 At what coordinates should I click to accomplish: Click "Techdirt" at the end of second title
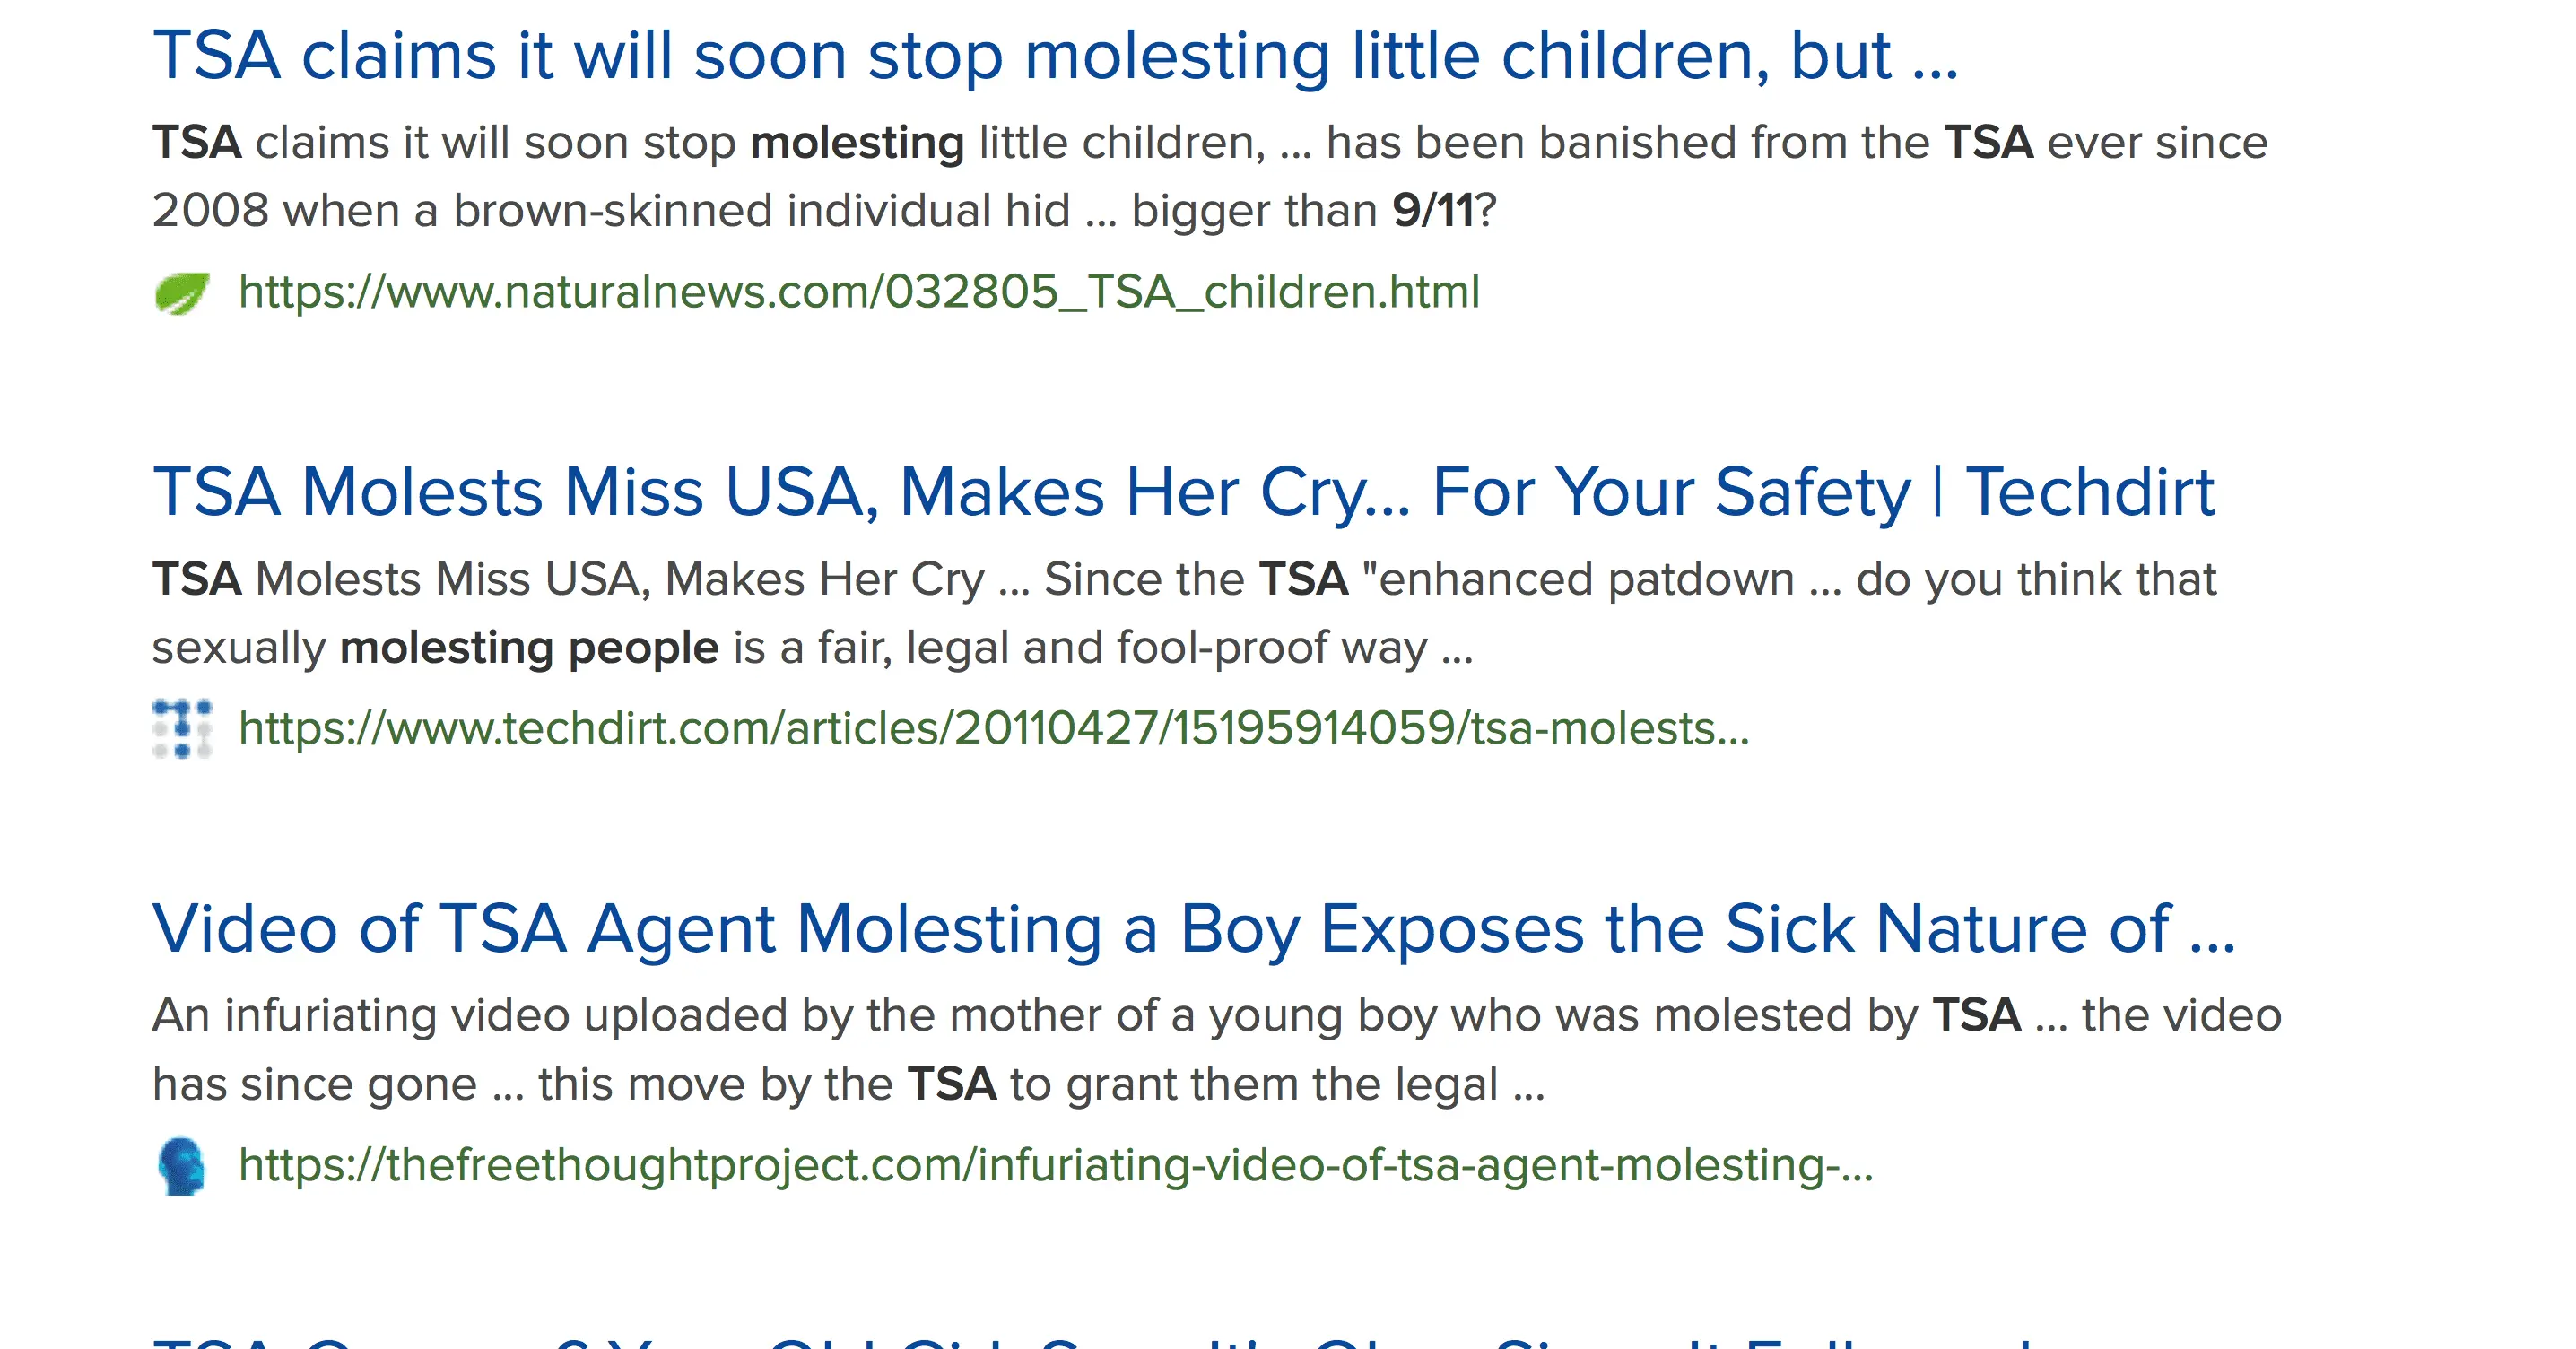click(x=2090, y=492)
